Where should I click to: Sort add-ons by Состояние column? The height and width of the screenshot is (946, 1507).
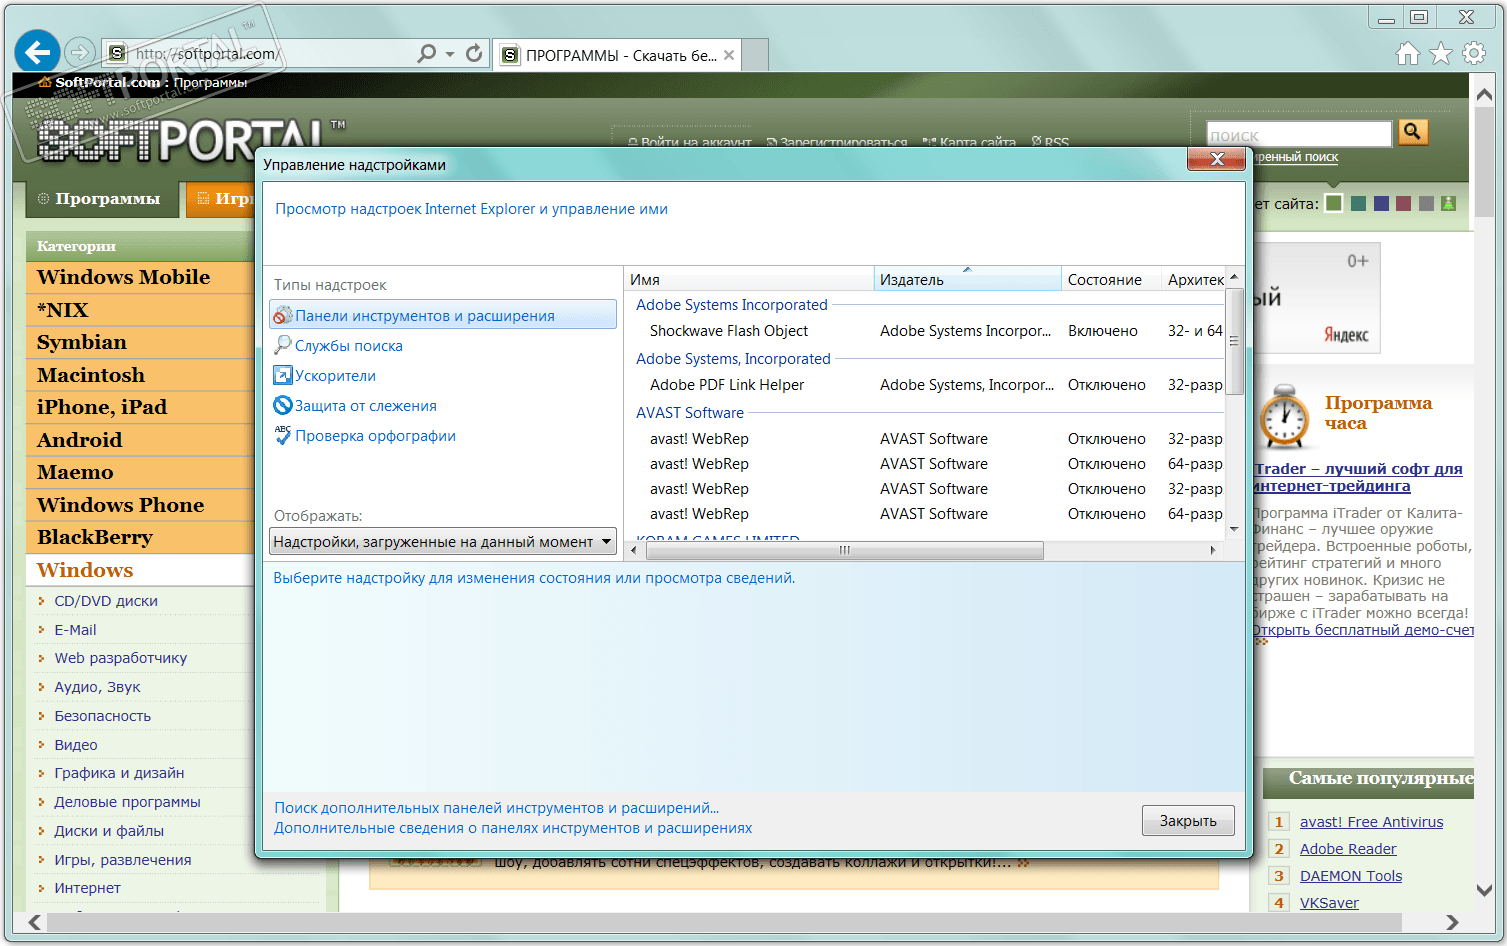coord(1111,279)
